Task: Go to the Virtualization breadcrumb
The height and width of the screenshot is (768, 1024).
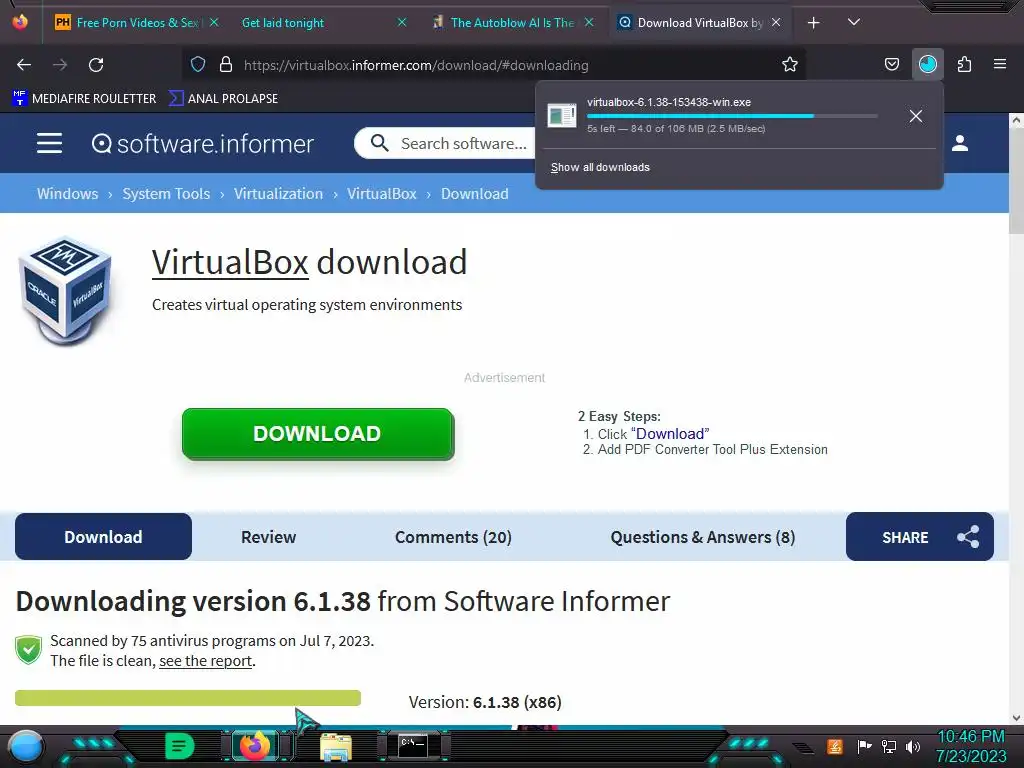Action: pos(278,193)
